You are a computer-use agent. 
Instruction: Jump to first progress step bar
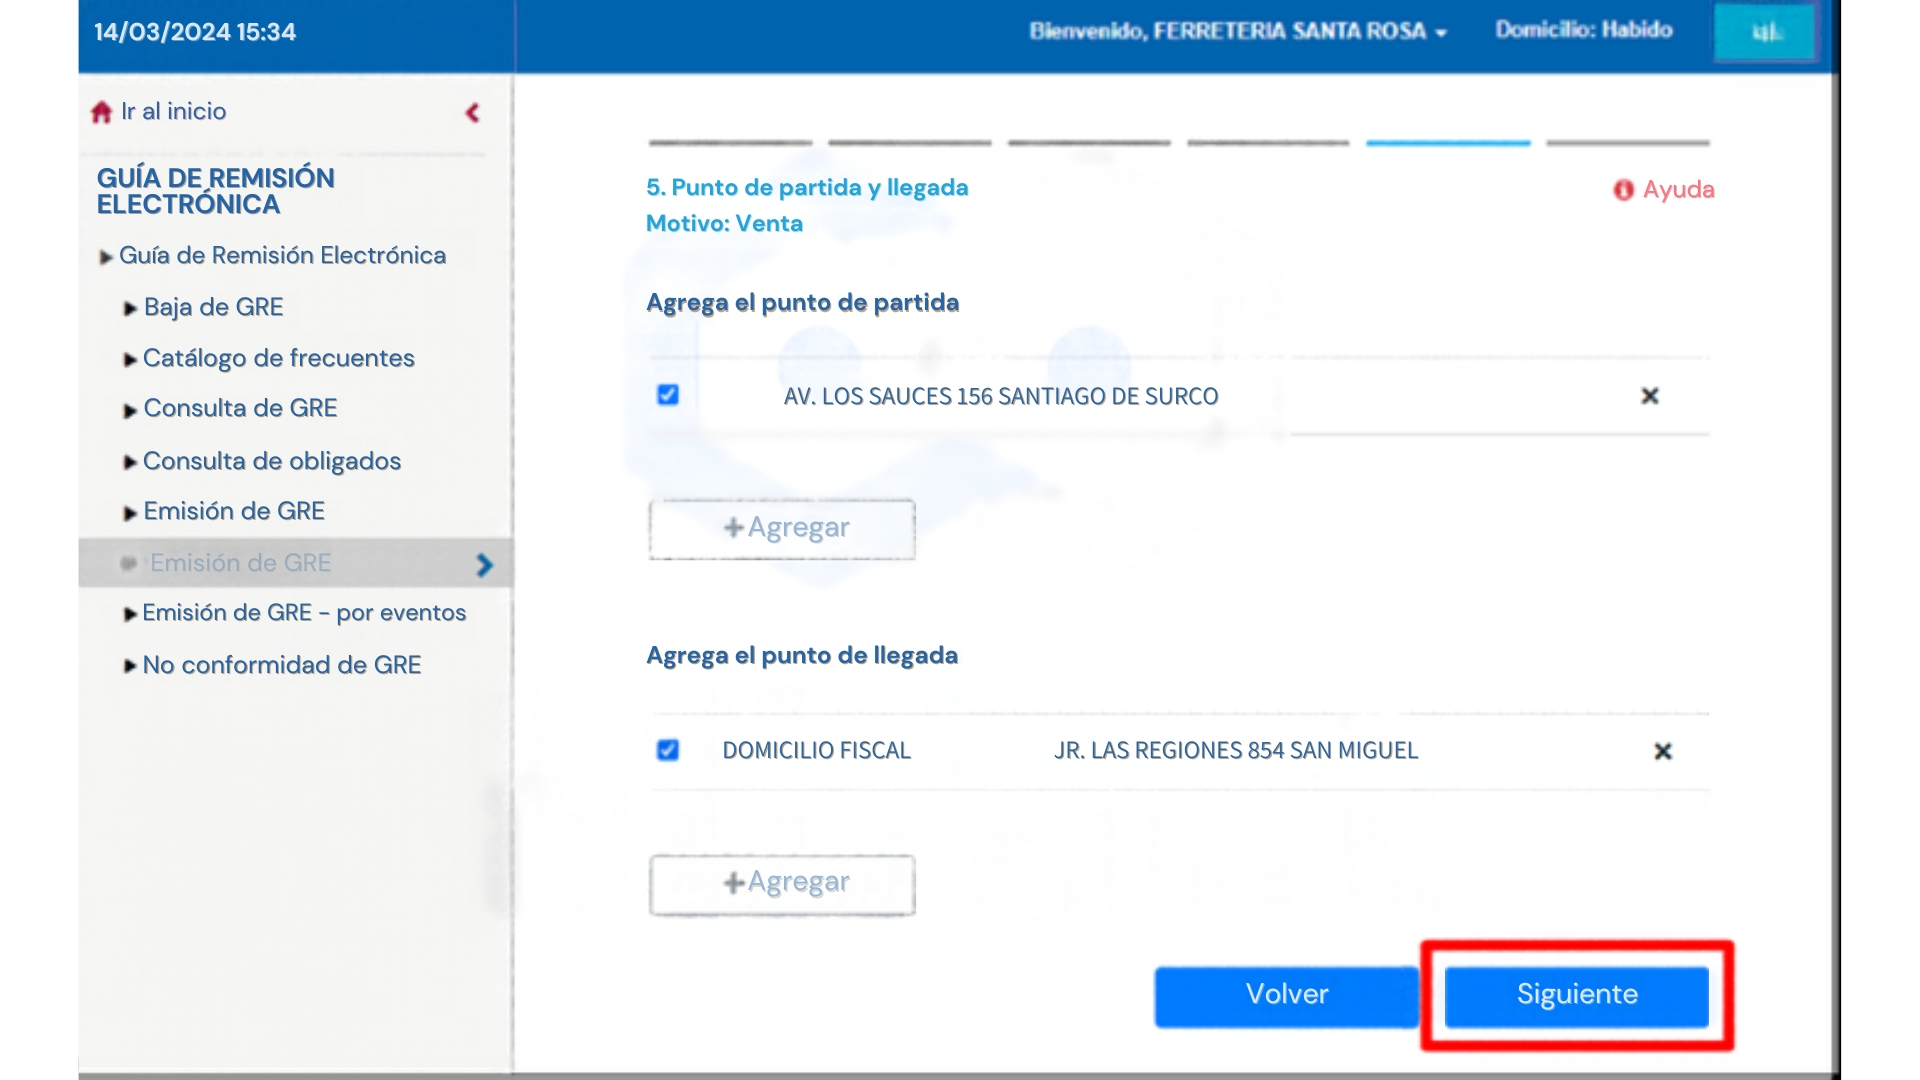(730, 143)
